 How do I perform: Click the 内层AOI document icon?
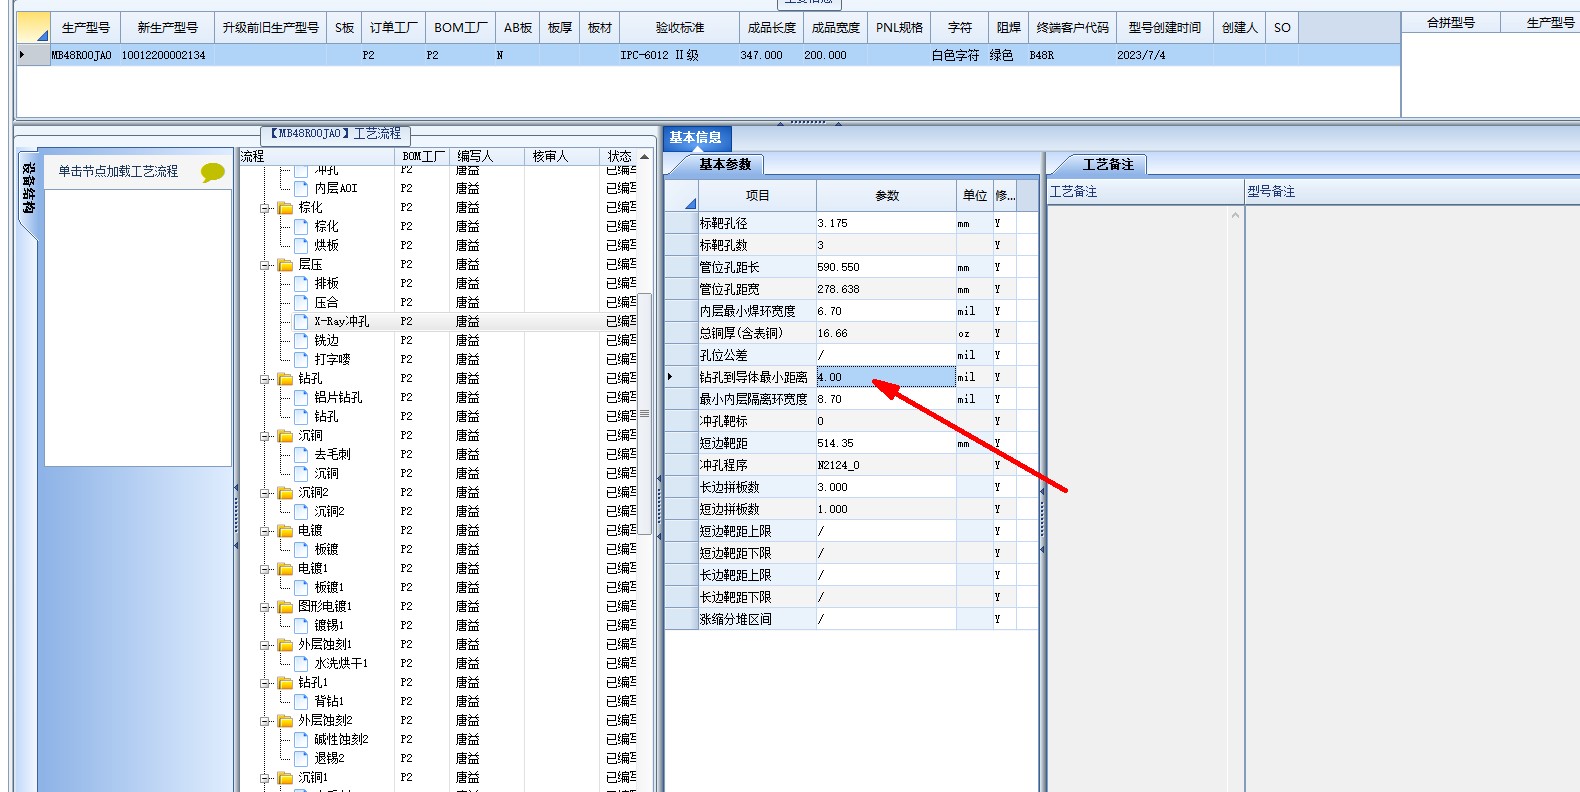click(x=301, y=188)
